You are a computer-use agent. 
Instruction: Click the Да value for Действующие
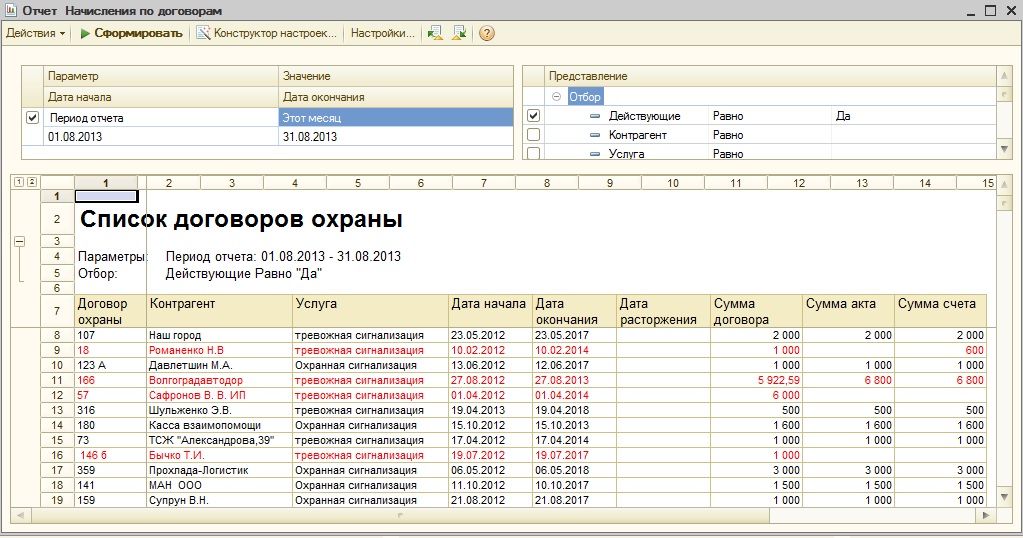tap(913, 116)
